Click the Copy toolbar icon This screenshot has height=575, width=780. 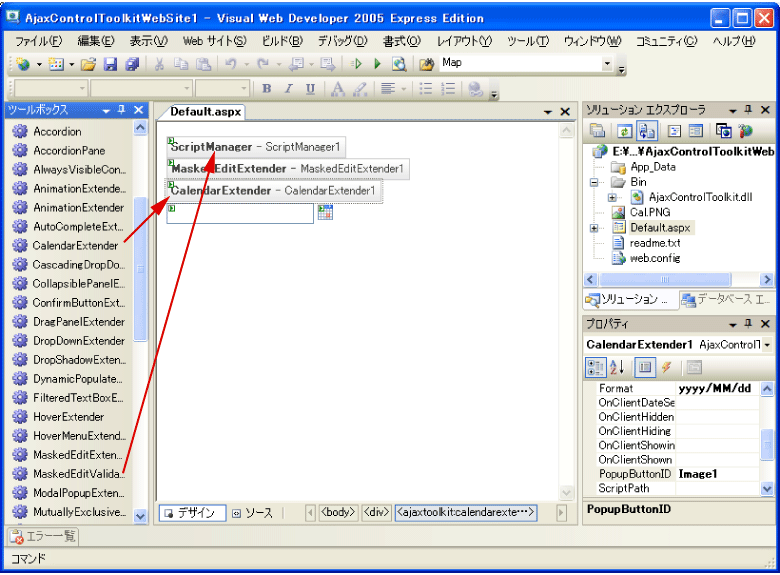click(181, 64)
